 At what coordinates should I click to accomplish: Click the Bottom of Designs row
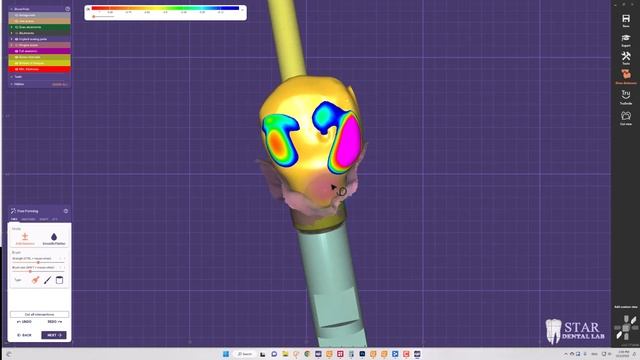(x=40, y=63)
